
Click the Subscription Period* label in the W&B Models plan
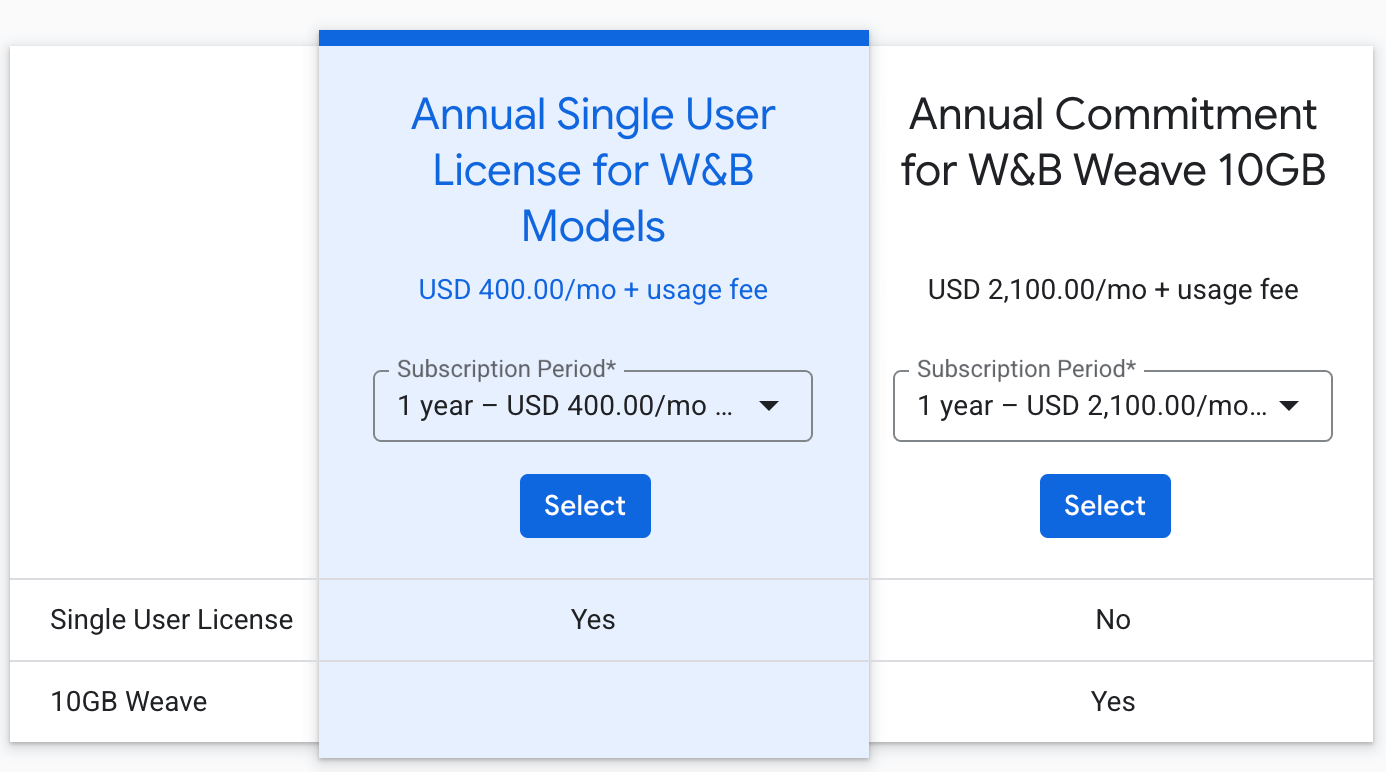[506, 369]
